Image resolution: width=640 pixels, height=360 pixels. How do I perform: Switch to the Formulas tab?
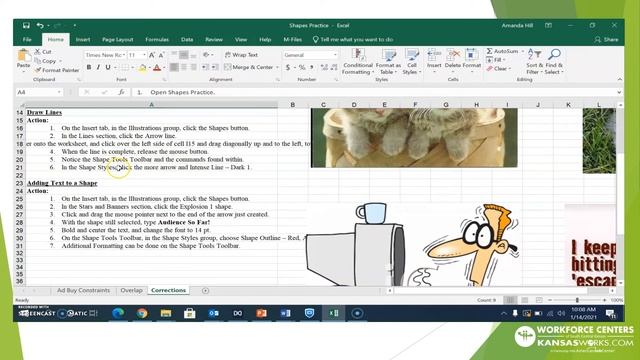pyautogui.click(x=157, y=40)
